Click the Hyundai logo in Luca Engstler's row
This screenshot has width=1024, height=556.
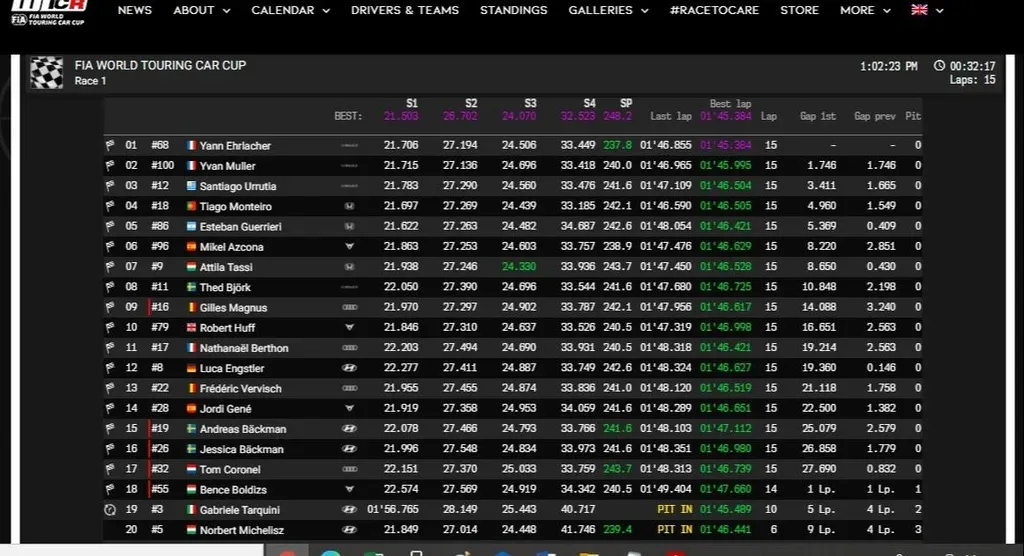click(349, 369)
